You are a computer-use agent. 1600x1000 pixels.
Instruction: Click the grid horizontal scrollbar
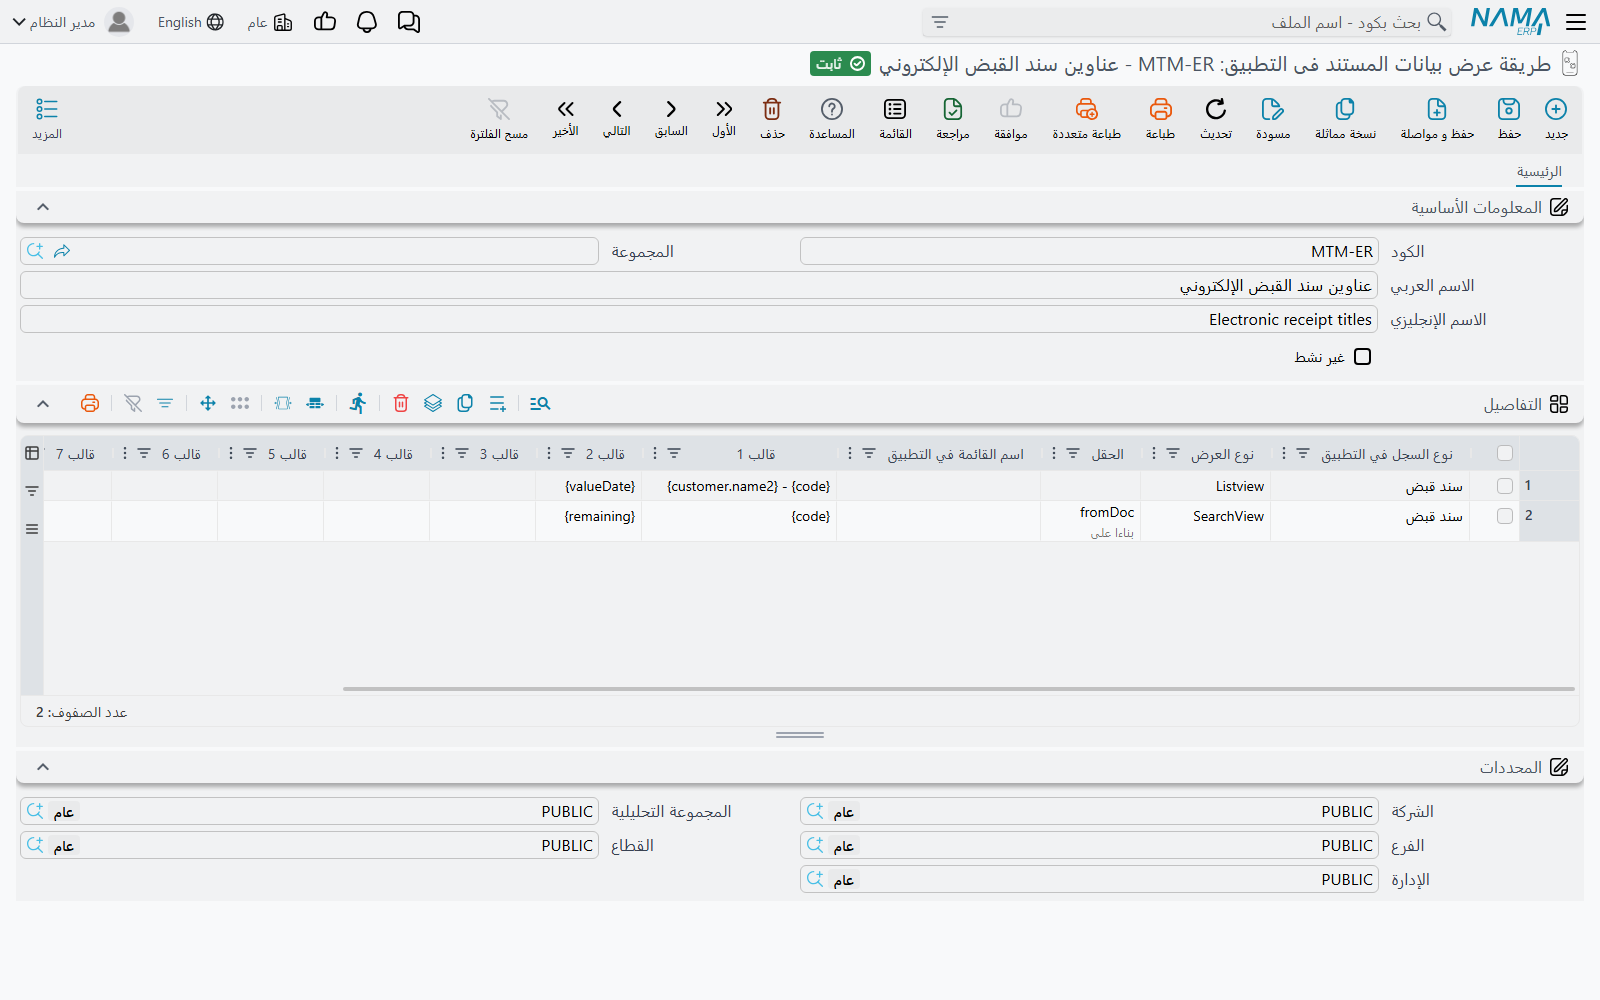point(958,688)
